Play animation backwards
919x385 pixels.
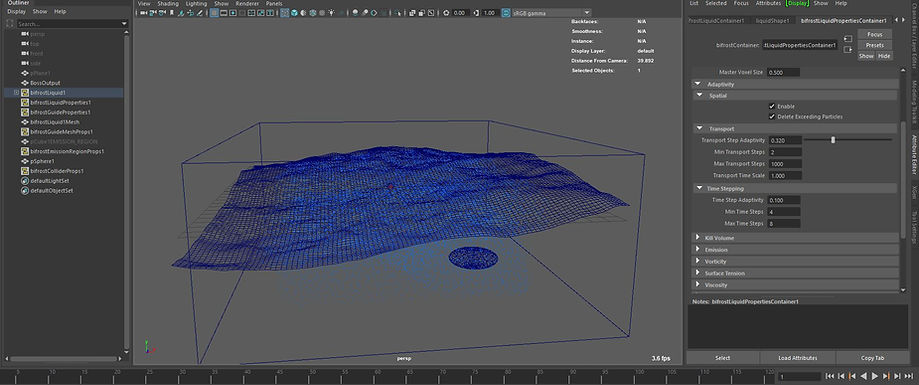pos(863,376)
